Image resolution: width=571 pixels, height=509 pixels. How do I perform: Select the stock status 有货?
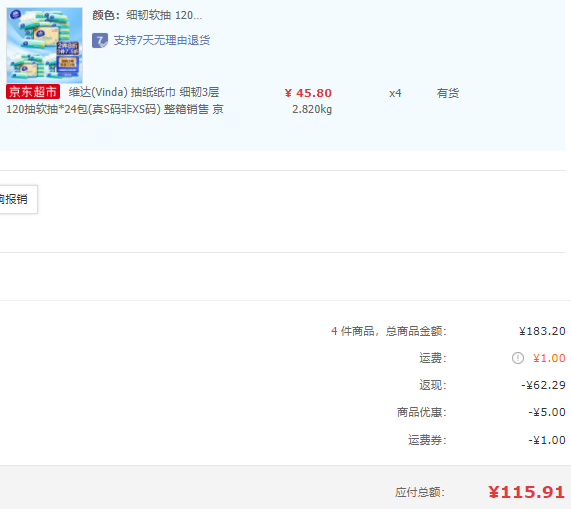(x=448, y=94)
